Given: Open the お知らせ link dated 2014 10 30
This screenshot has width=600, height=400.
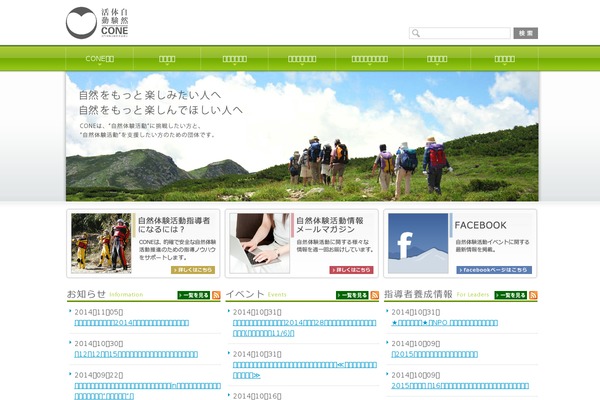Looking at the screenshot, I should (x=136, y=354).
